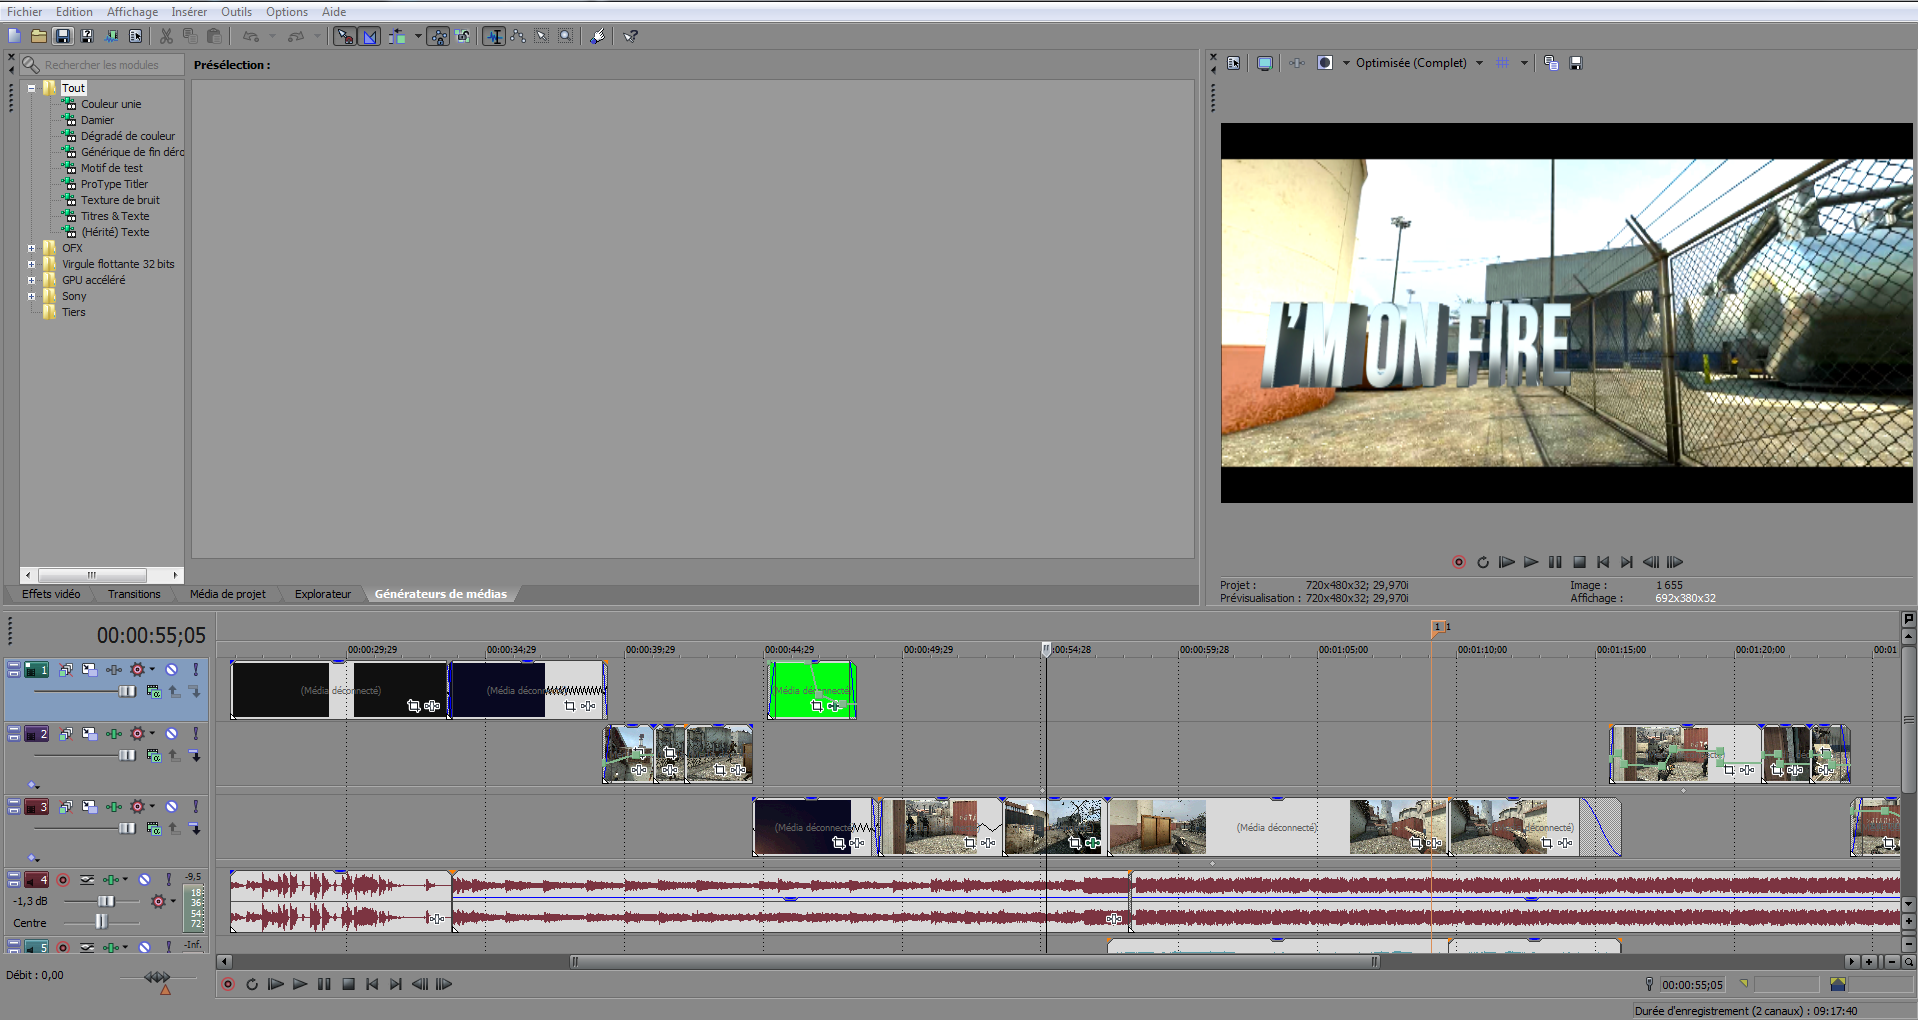Click the volume slider handle on audio track 4
The height and width of the screenshot is (1020, 1918).
pos(105,901)
